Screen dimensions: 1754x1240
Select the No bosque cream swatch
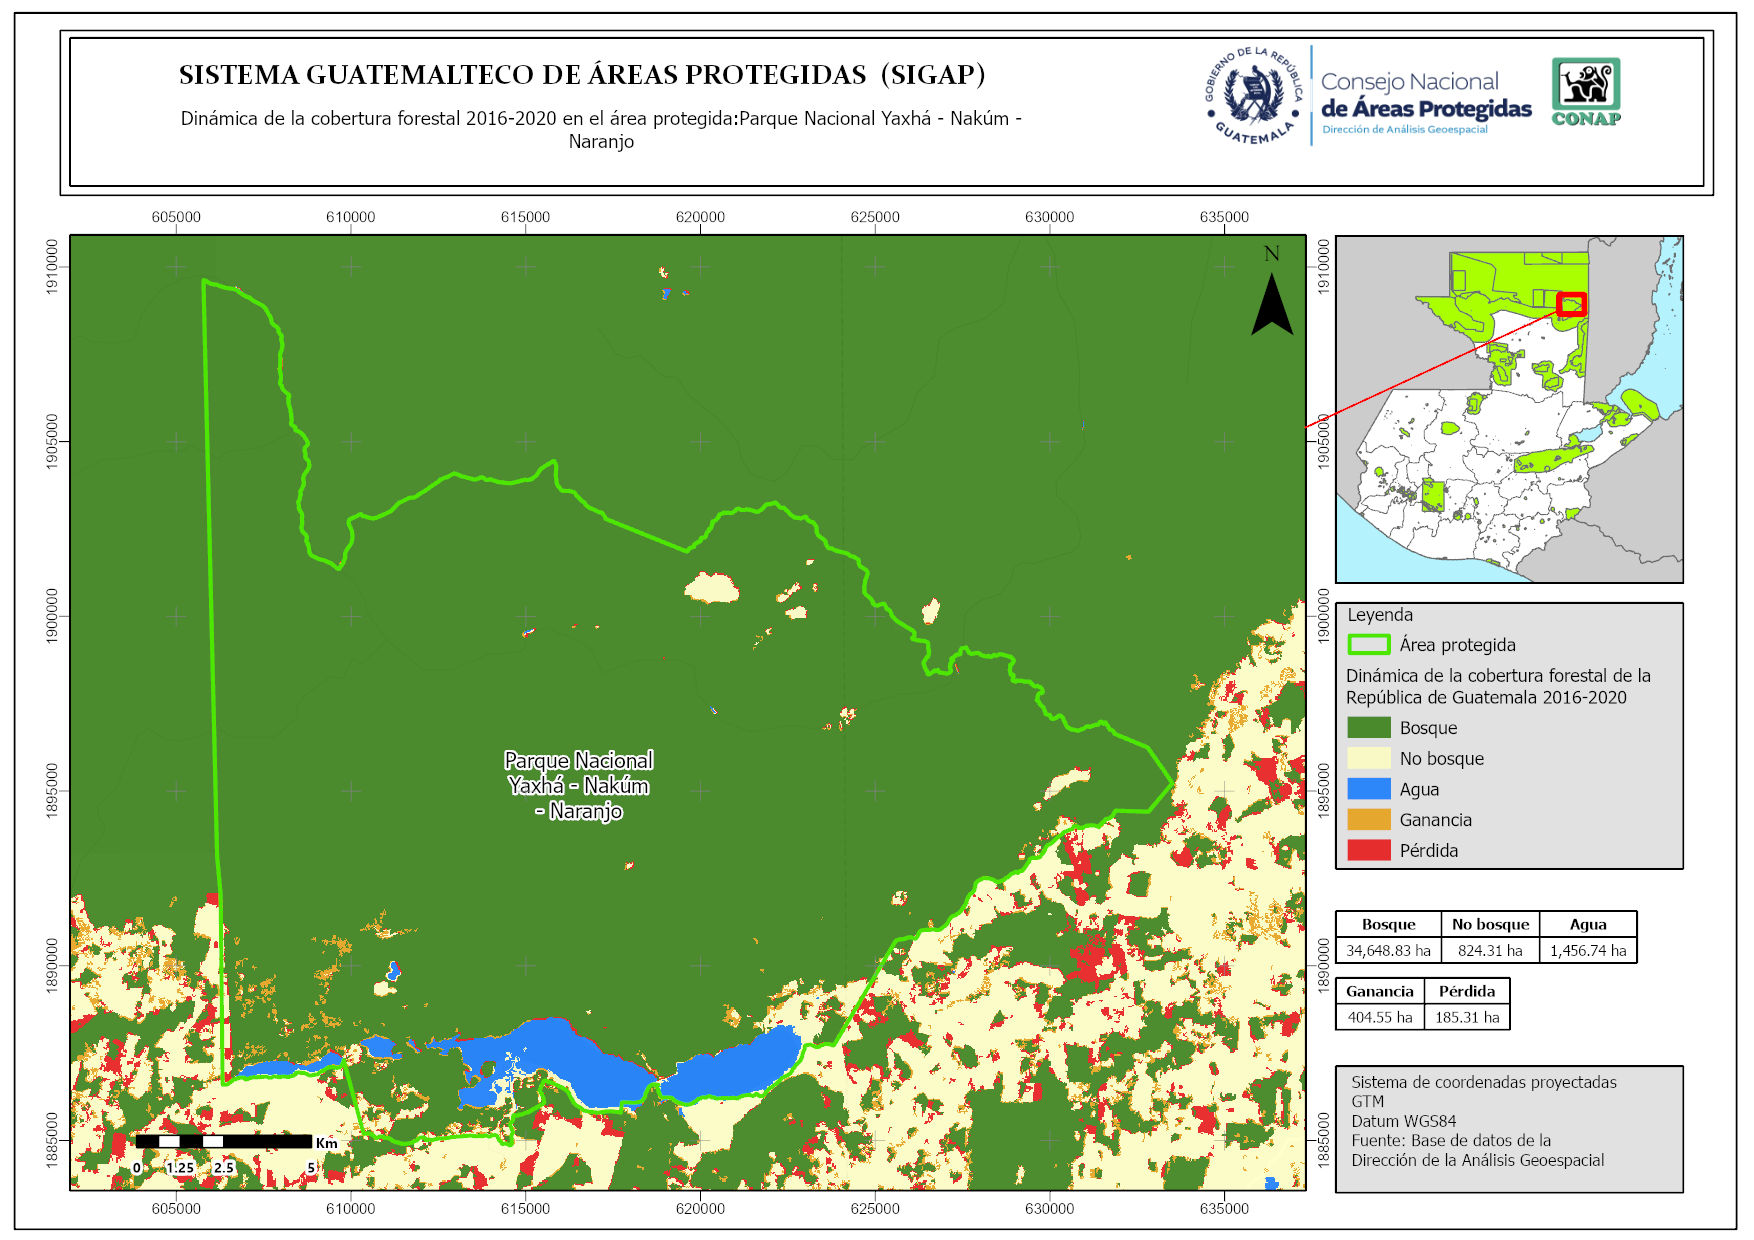click(x=1368, y=758)
